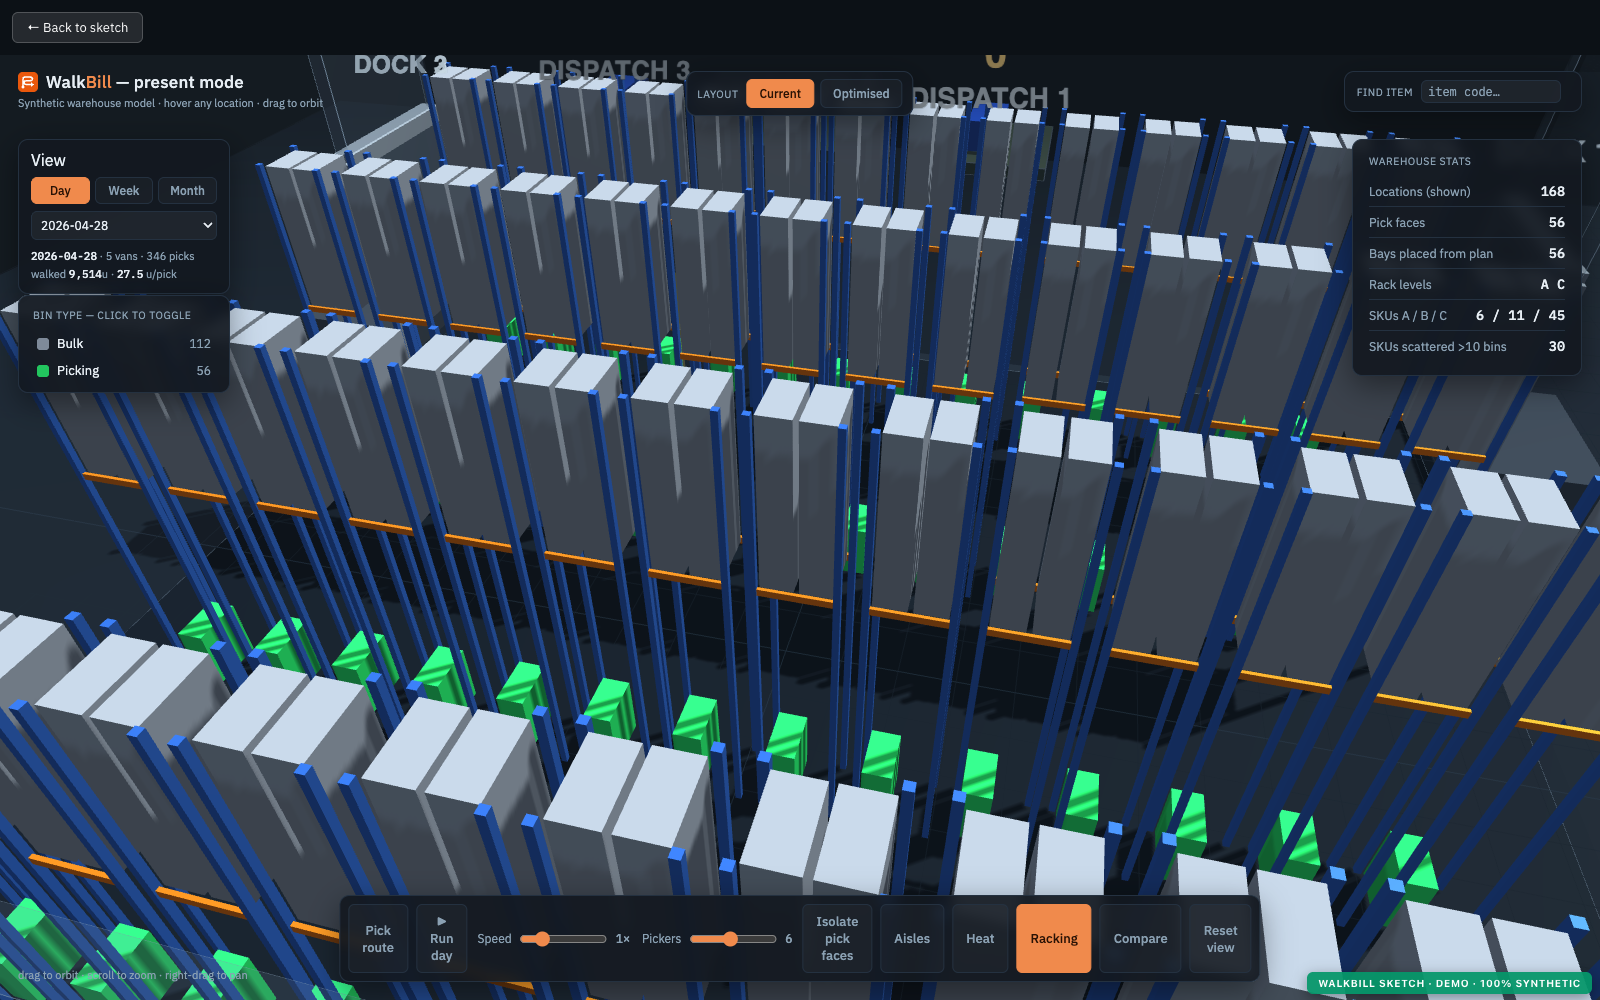Go back to sketch

77,28
